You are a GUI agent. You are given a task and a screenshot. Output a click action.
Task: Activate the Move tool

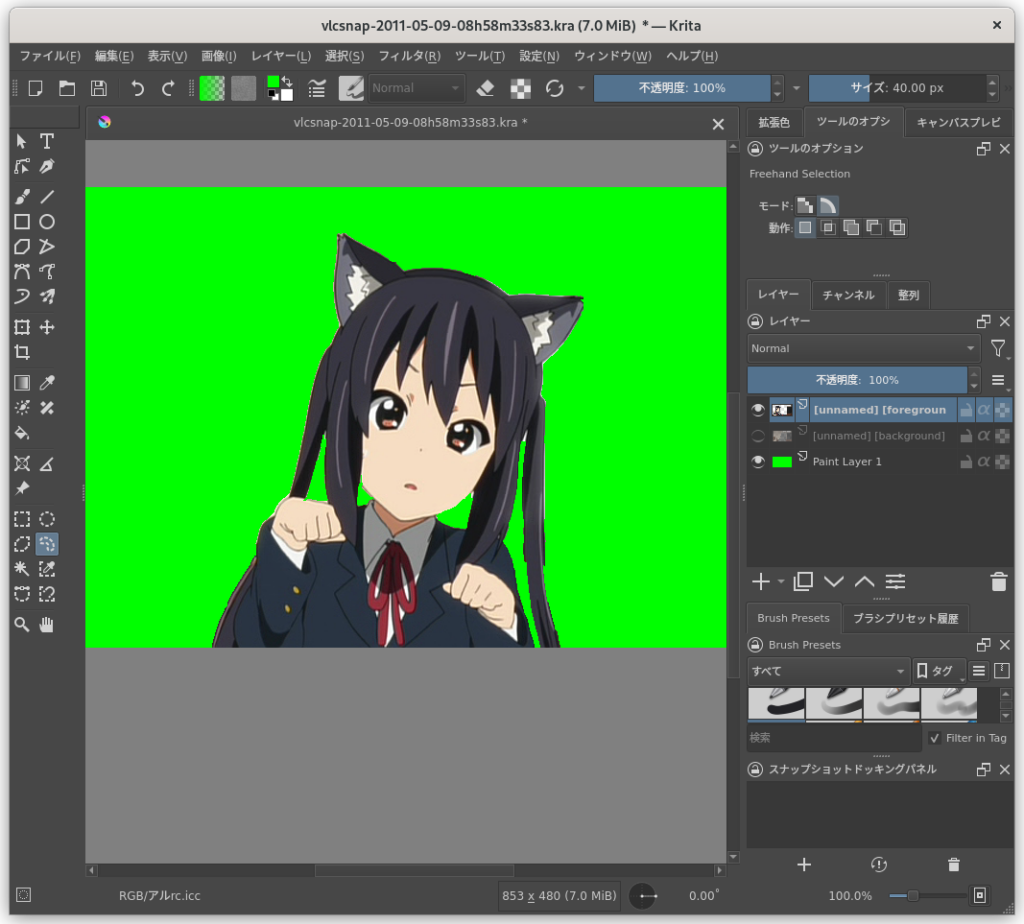coord(47,327)
